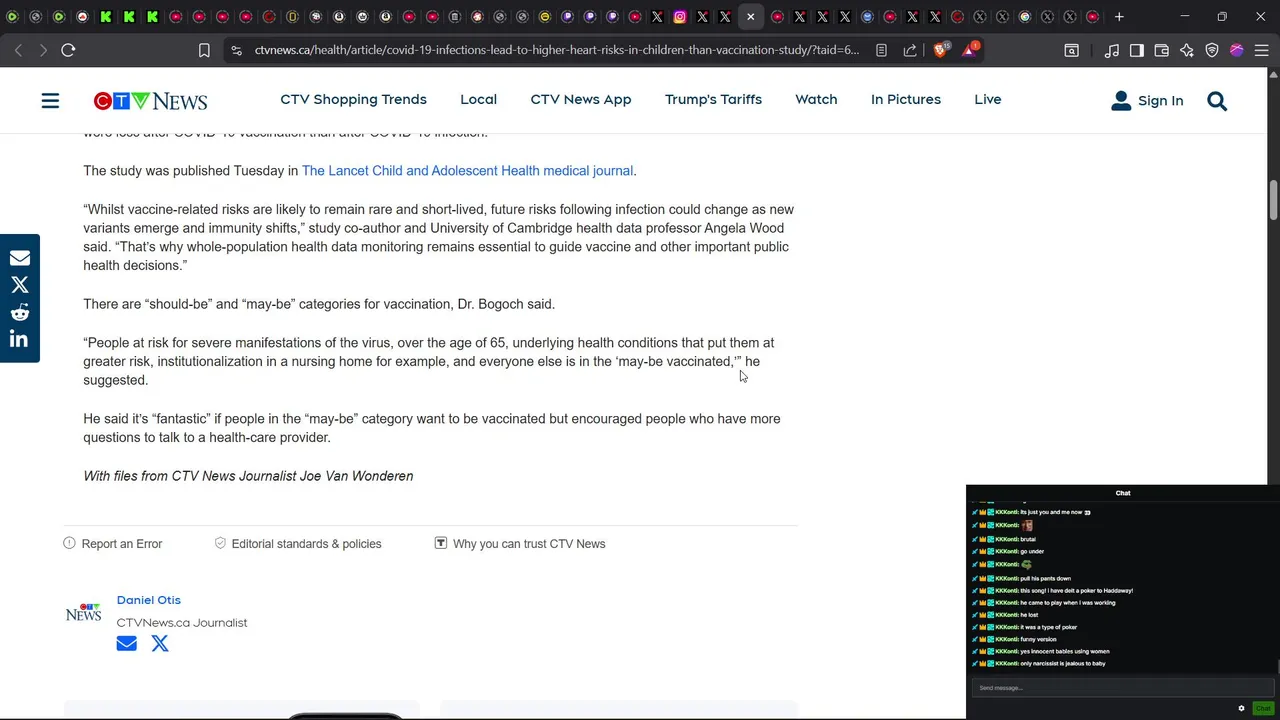
Task: View site information and permissions in address bar
Action: (235, 50)
